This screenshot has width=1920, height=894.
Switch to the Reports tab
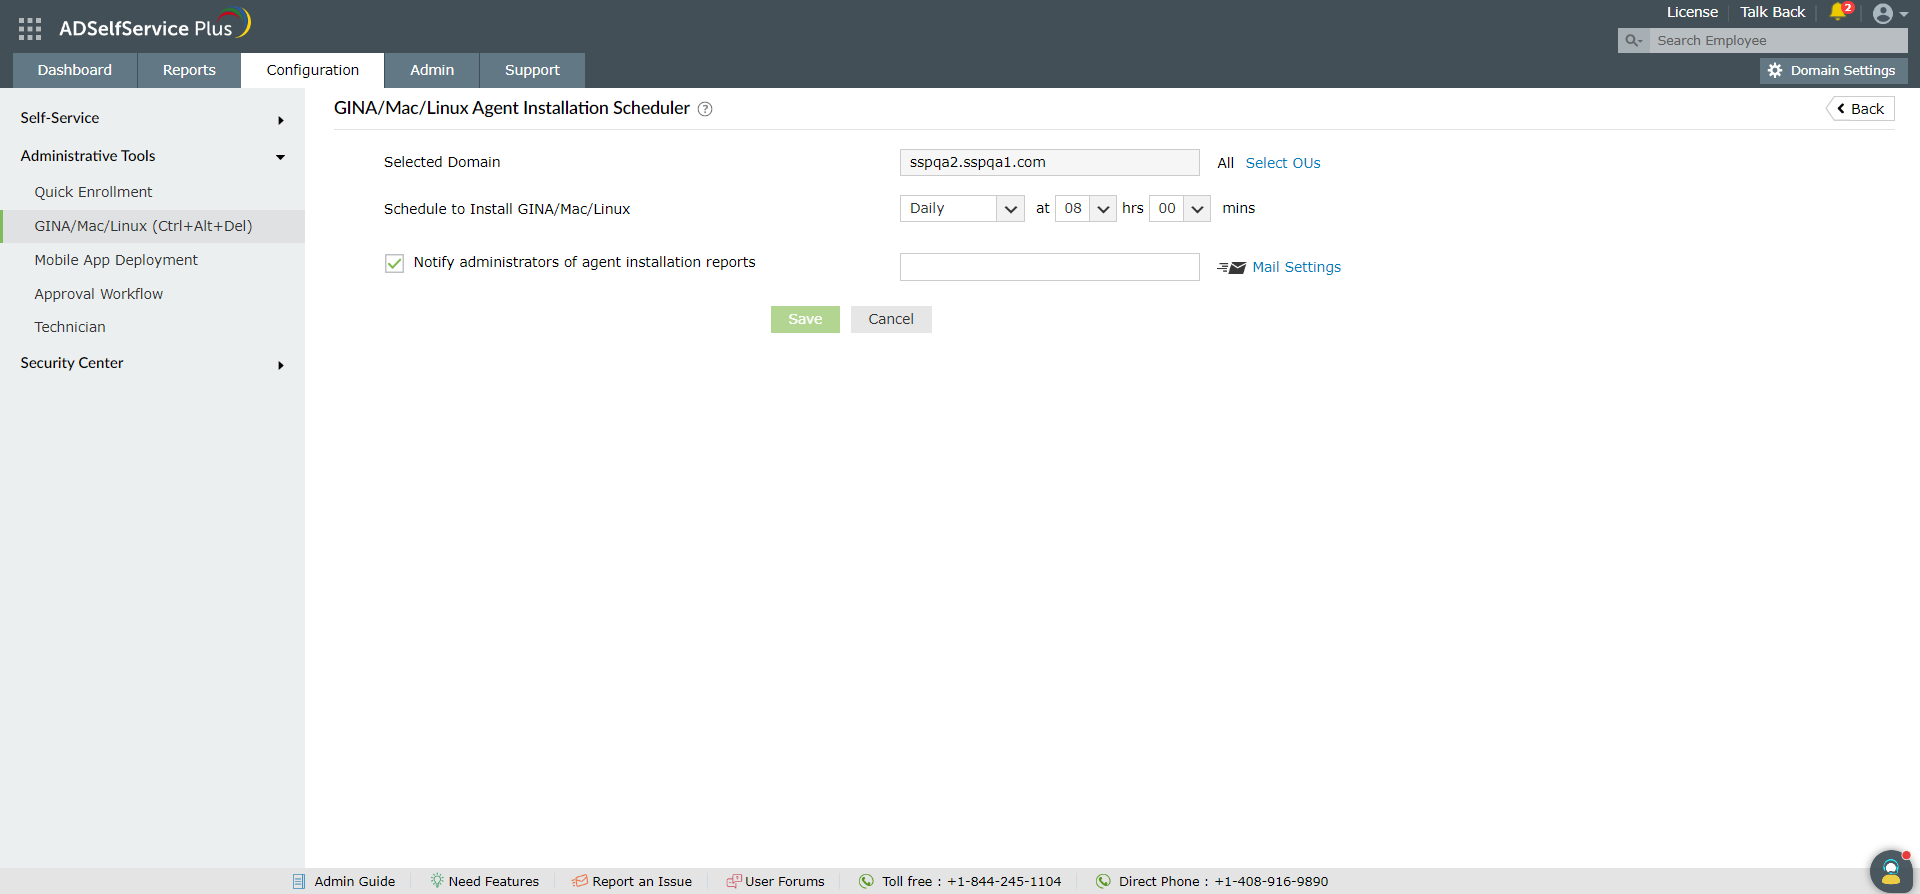coord(189,70)
